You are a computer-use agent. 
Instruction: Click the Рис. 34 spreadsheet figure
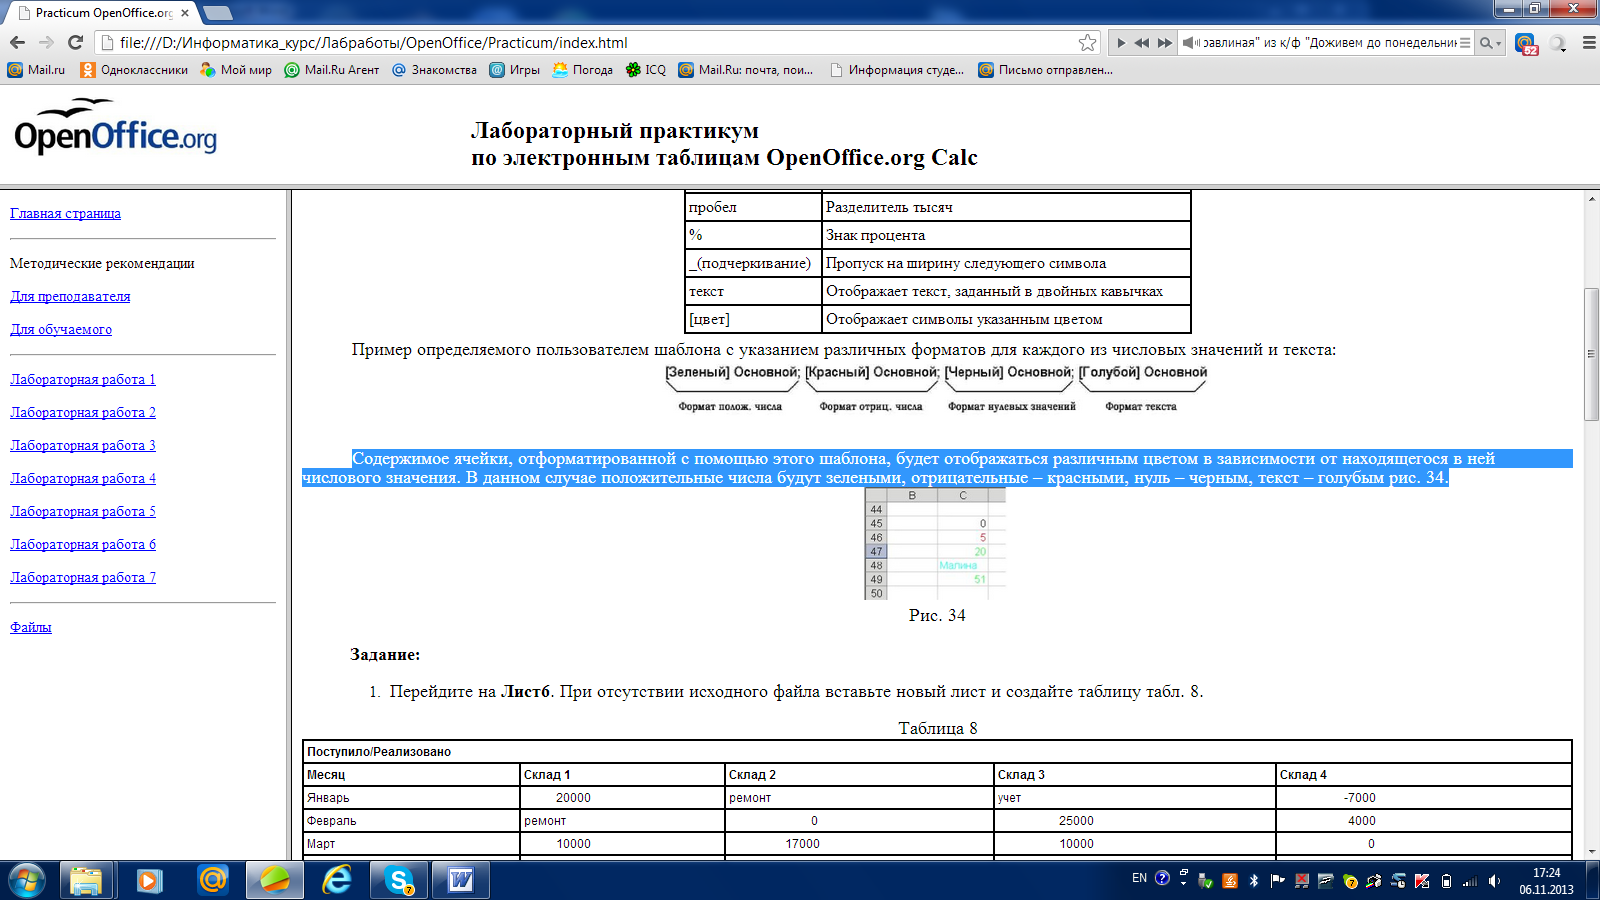[x=935, y=544]
